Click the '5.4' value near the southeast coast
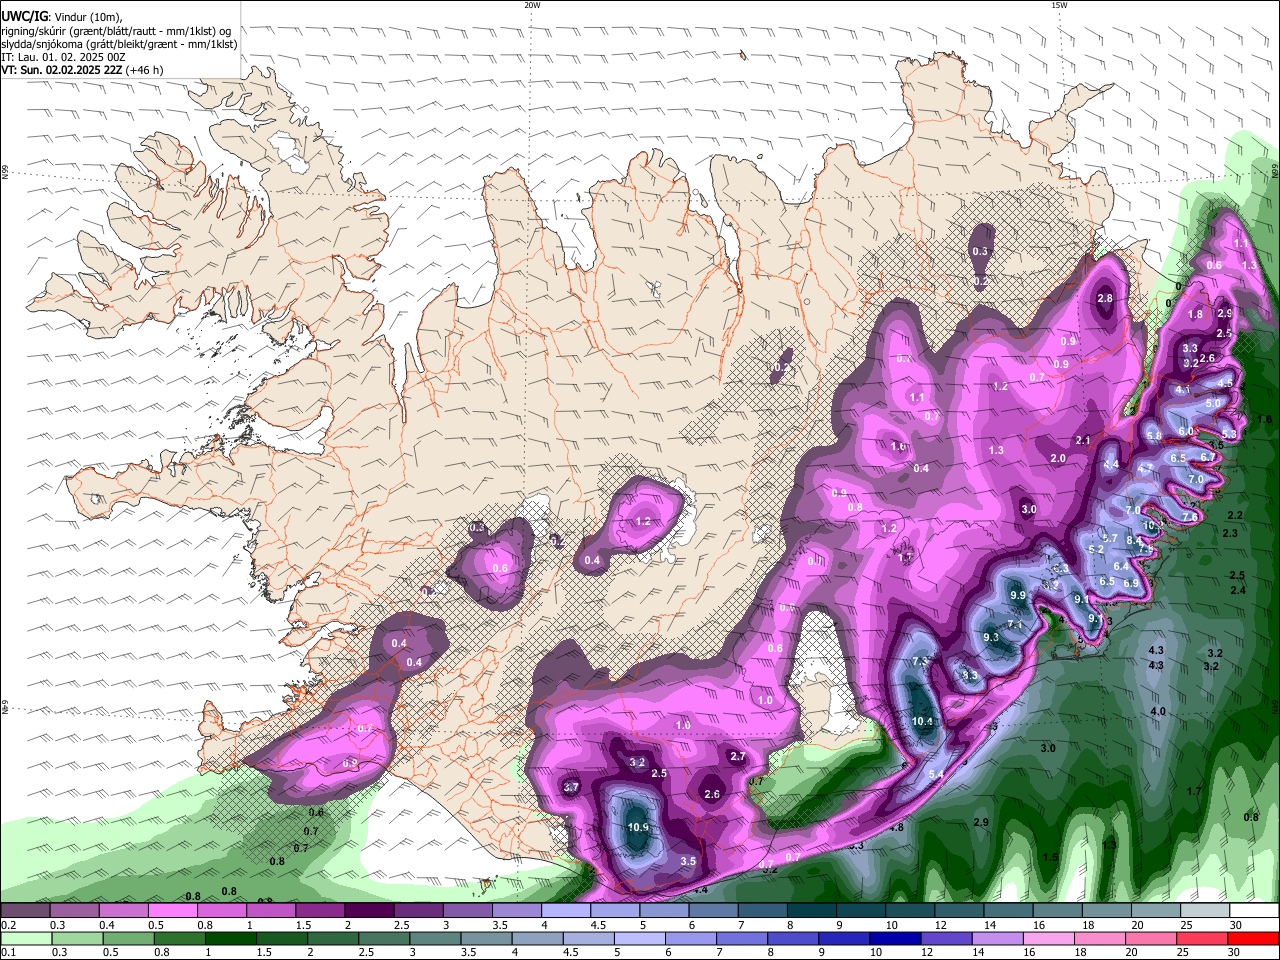1280x960 pixels. (937, 775)
